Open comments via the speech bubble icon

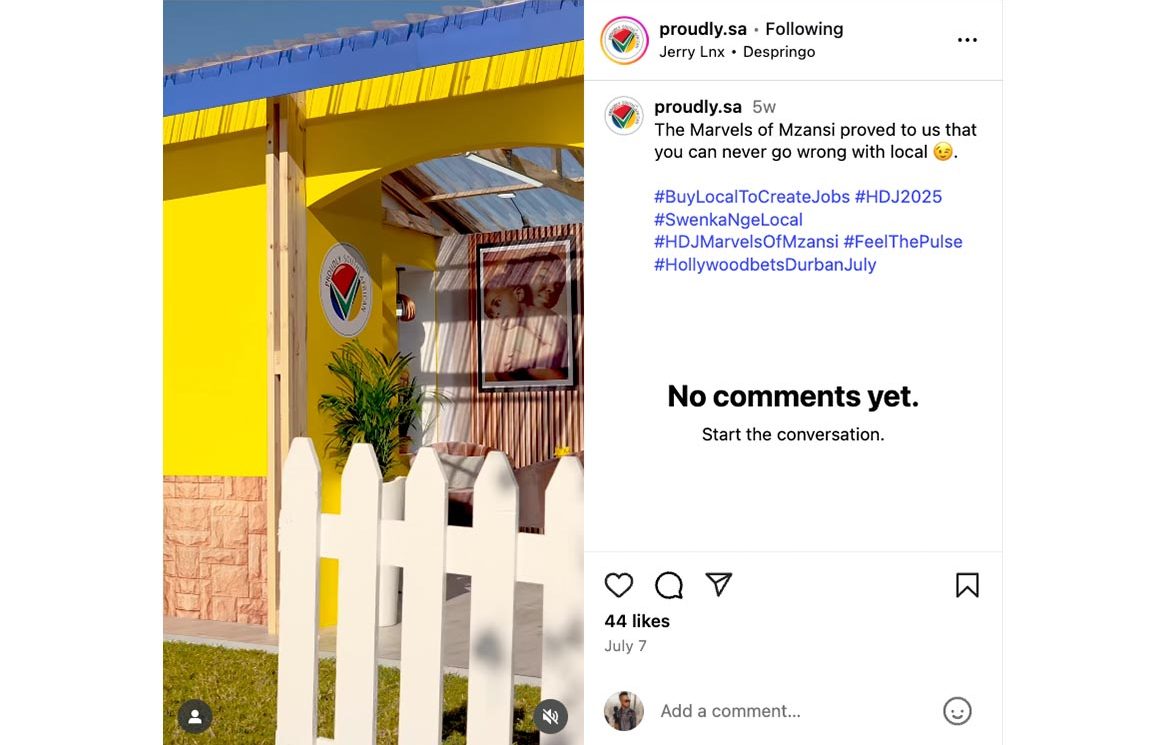click(669, 585)
